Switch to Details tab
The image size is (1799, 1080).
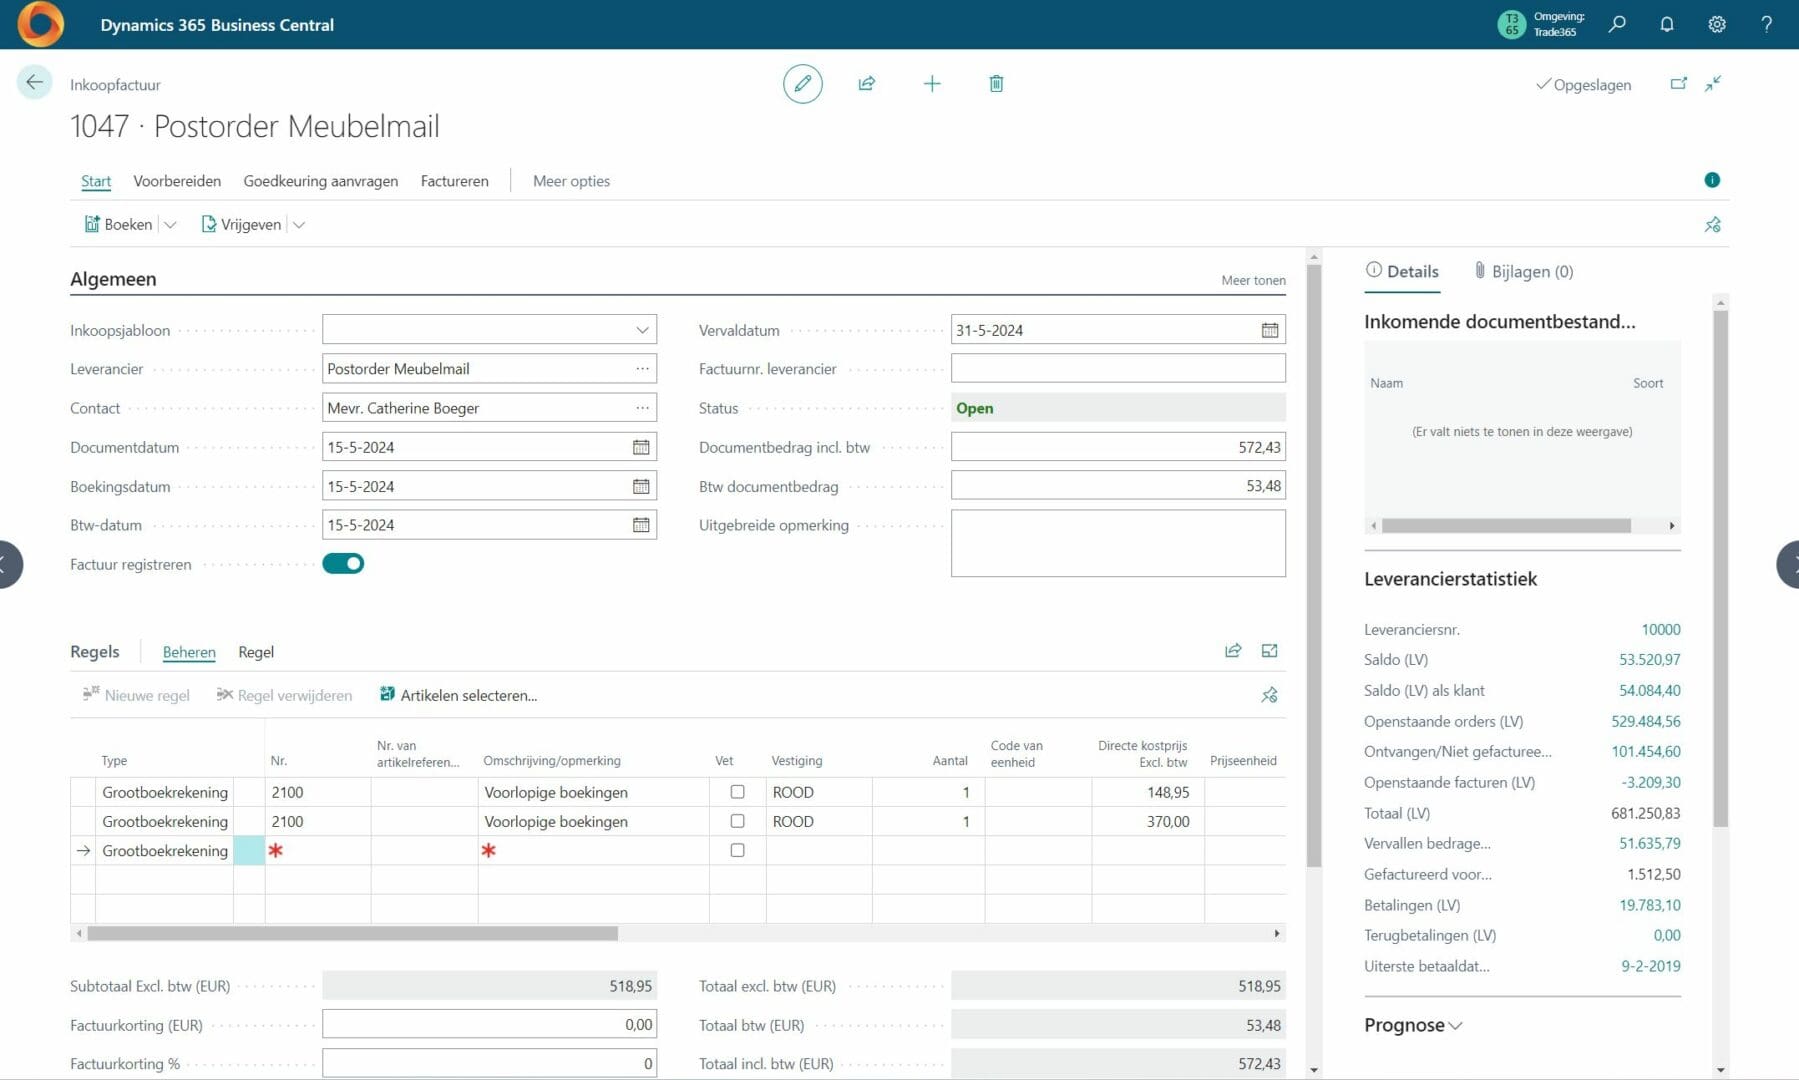(1402, 271)
